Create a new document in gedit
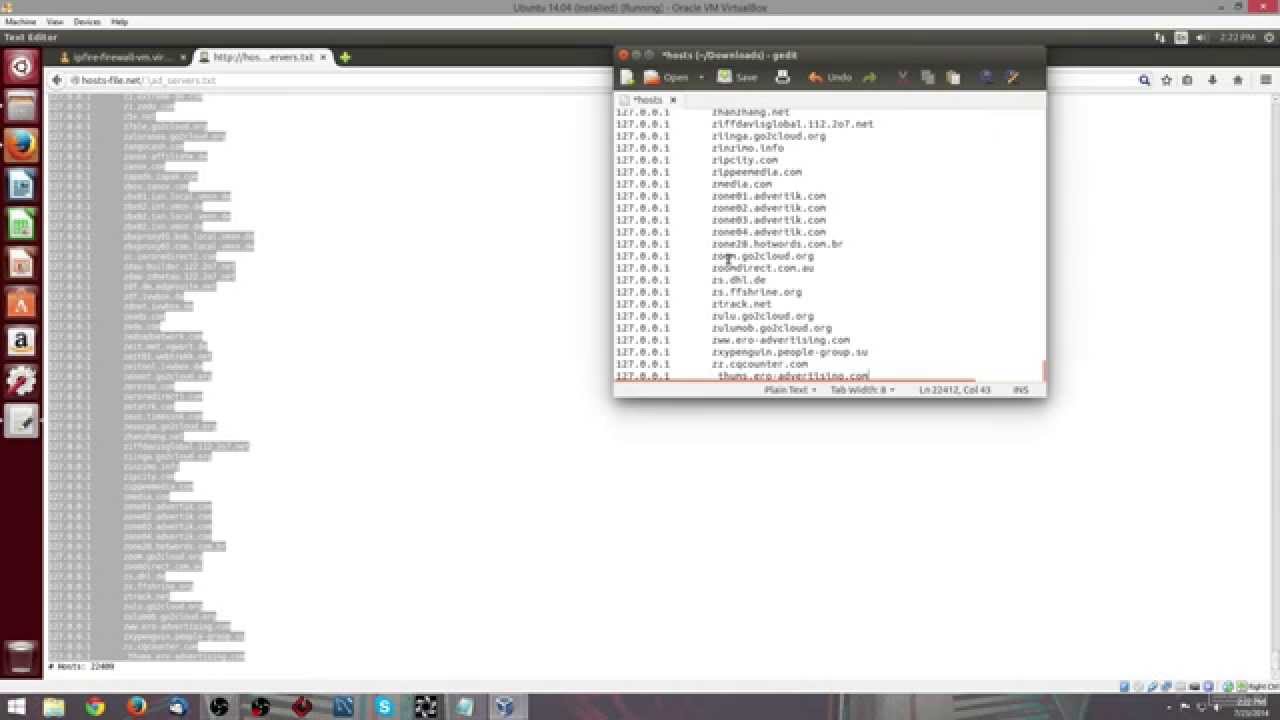Screen dimensions: 1280x720 (627, 77)
